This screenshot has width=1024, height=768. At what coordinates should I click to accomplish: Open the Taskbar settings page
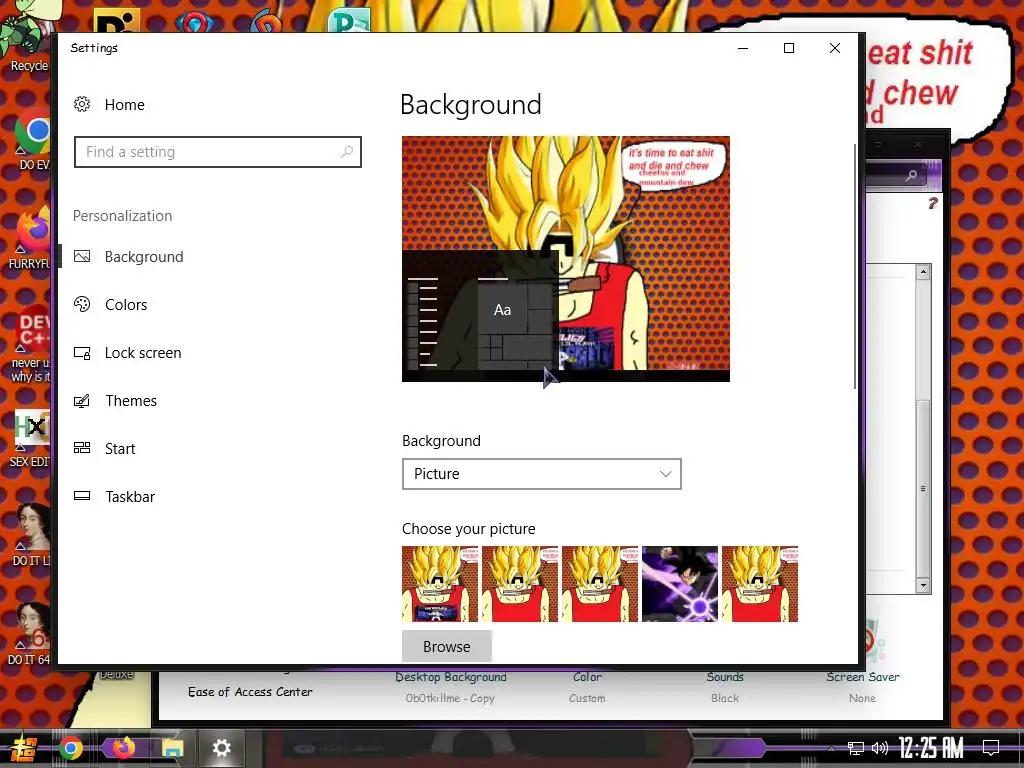130,496
